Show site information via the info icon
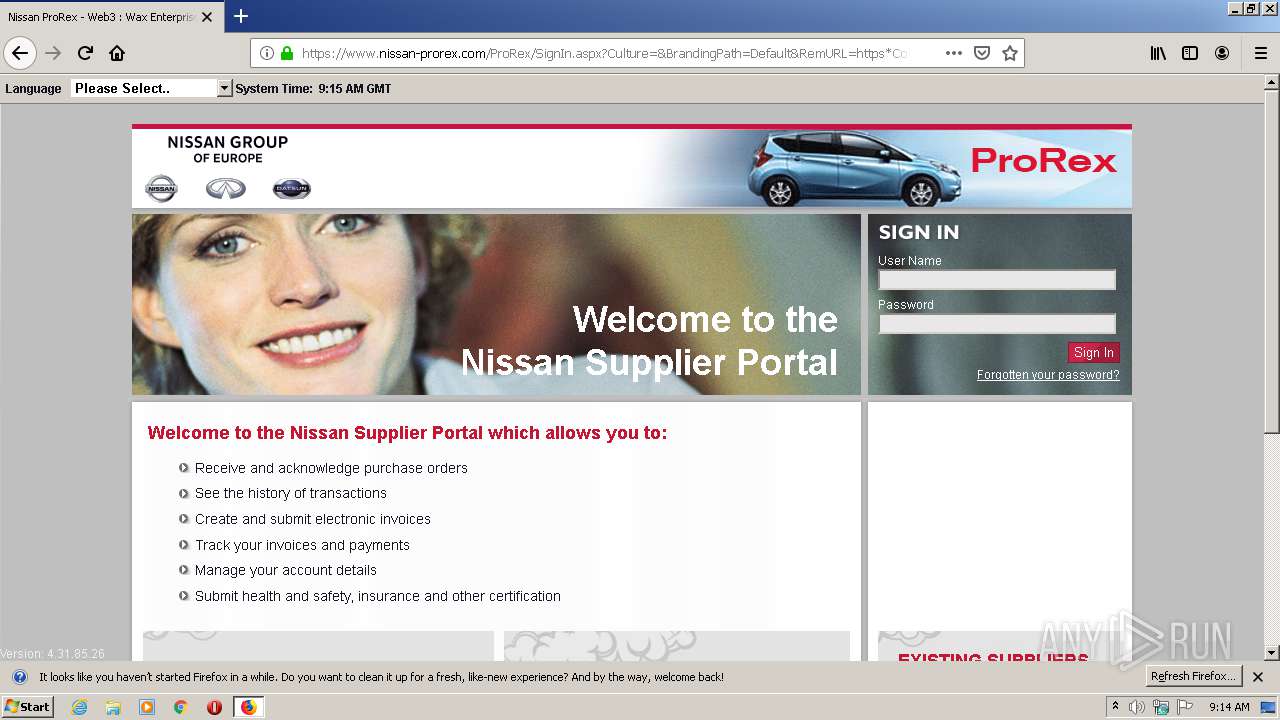The image size is (1280, 720). tap(267, 53)
